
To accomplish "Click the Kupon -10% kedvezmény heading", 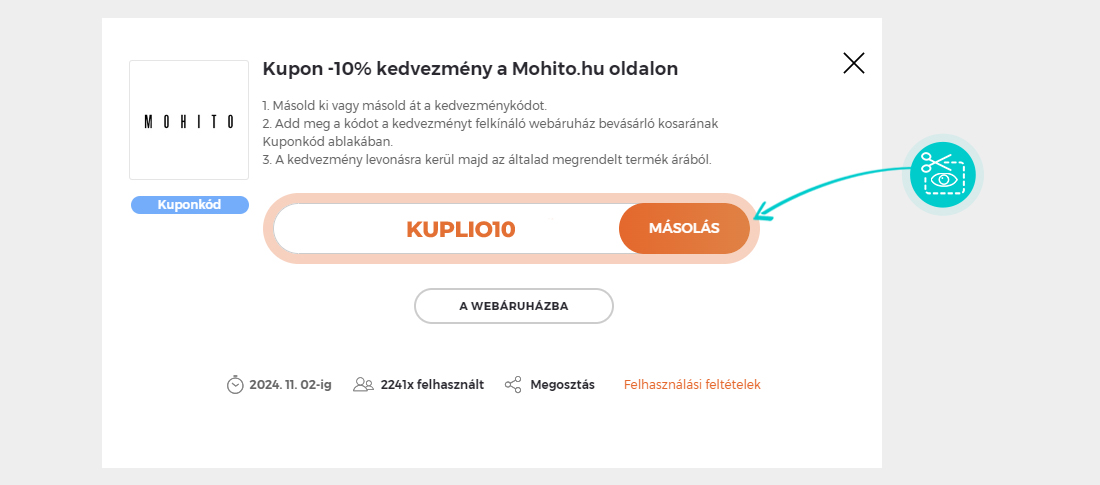I will pos(470,69).
